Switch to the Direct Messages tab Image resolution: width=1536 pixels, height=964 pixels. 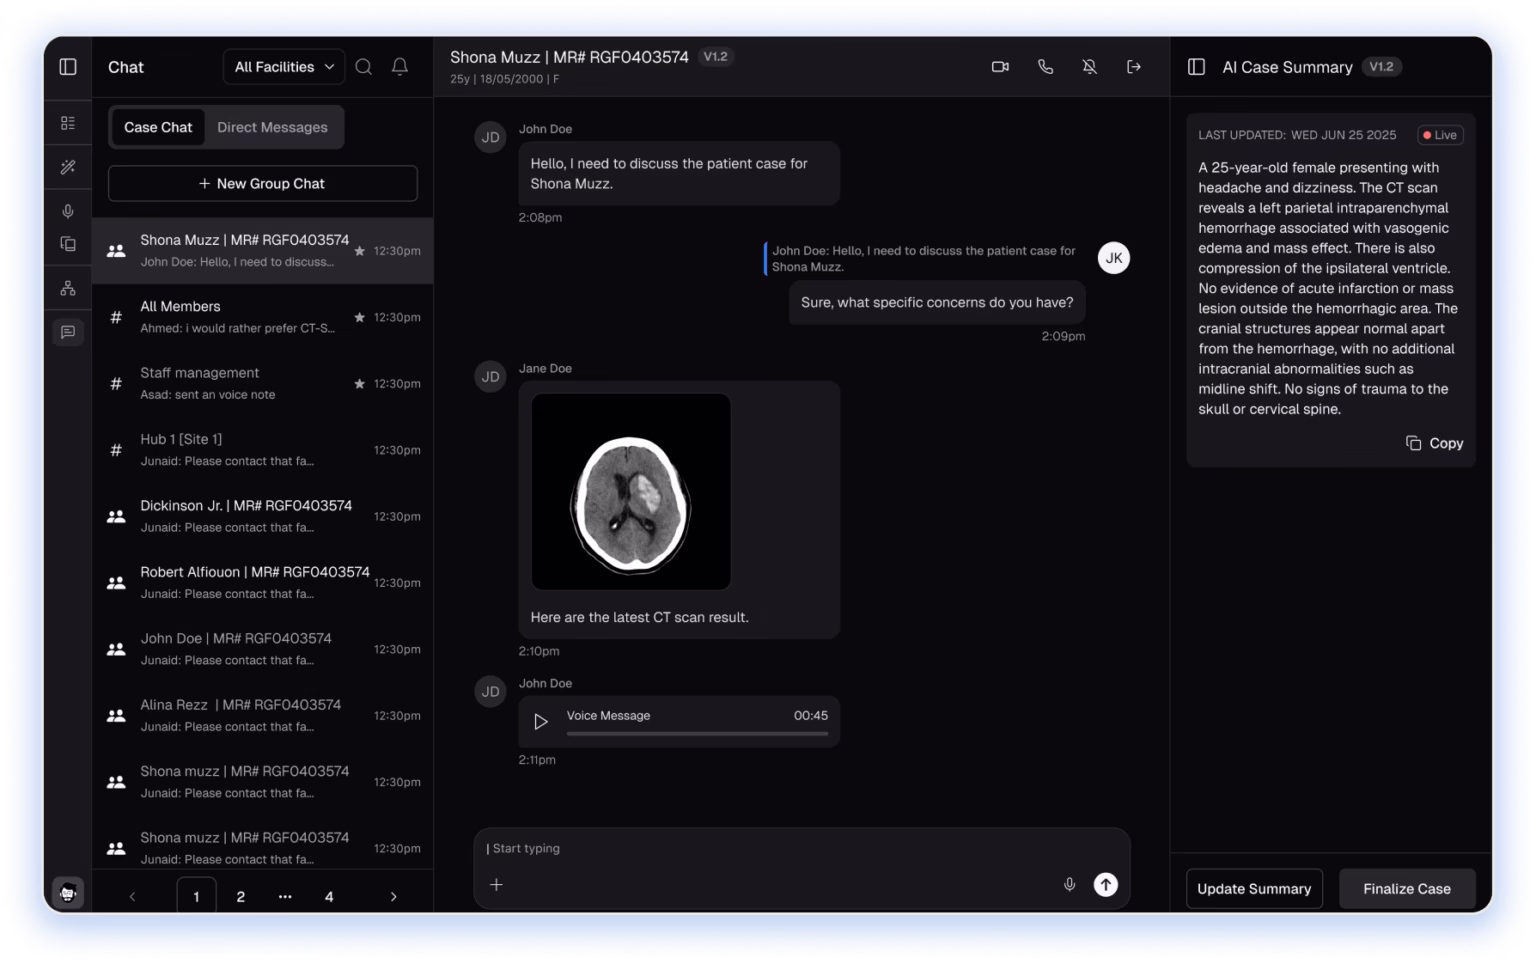[x=272, y=127]
